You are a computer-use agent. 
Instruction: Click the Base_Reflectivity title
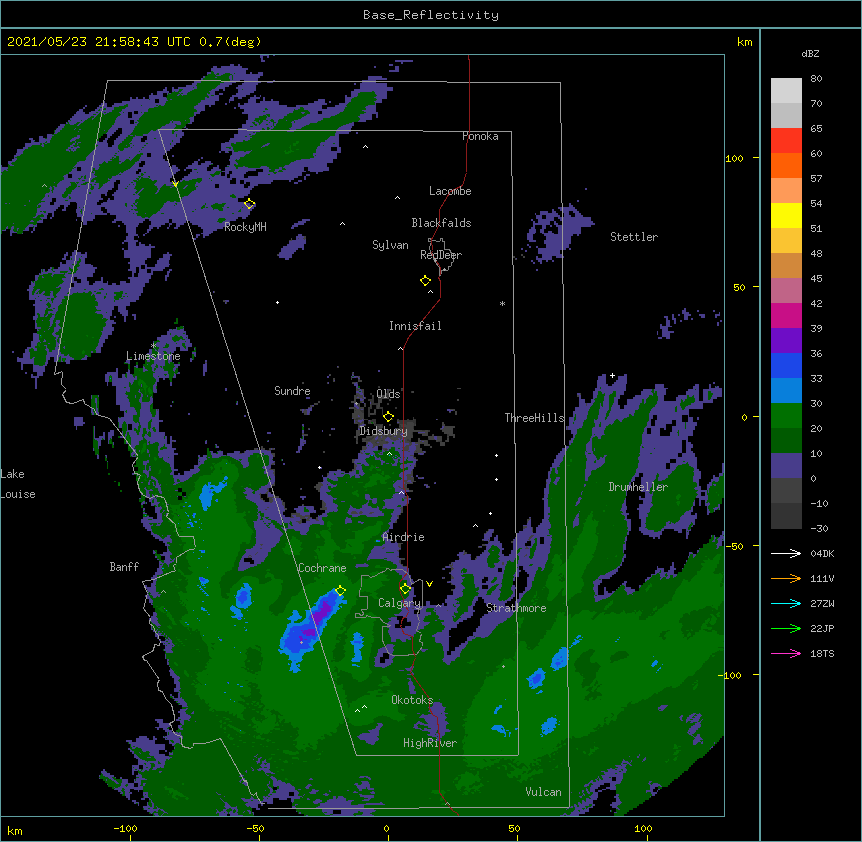click(431, 15)
